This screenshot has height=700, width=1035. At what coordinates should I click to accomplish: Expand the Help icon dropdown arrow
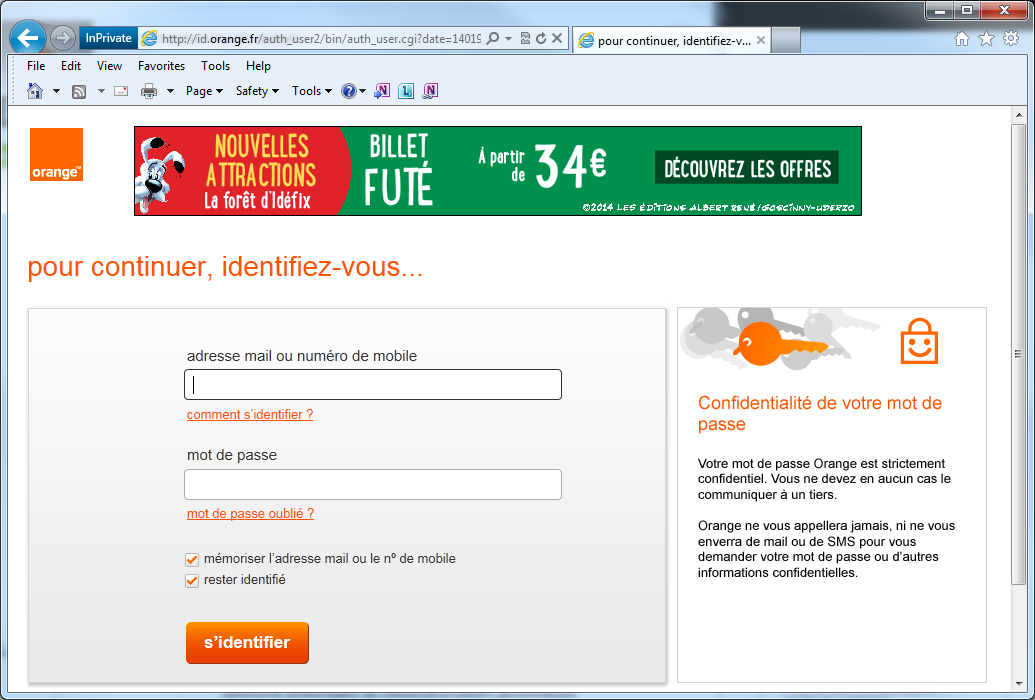362,91
